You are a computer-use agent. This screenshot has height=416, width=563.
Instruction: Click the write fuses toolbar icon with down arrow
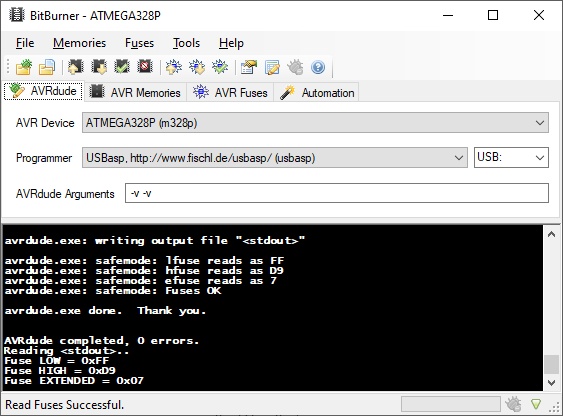click(197, 67)
